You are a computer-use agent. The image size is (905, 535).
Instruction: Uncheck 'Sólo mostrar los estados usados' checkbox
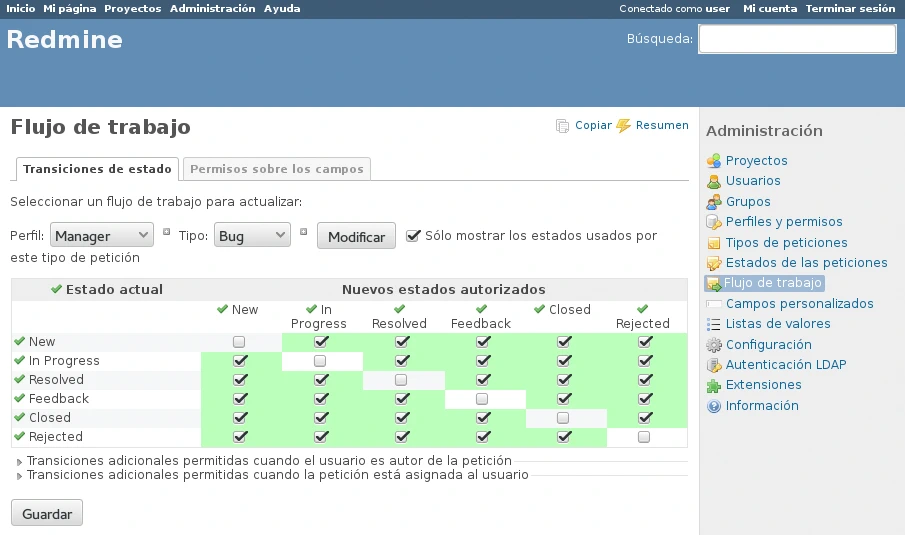pos(413,236)
